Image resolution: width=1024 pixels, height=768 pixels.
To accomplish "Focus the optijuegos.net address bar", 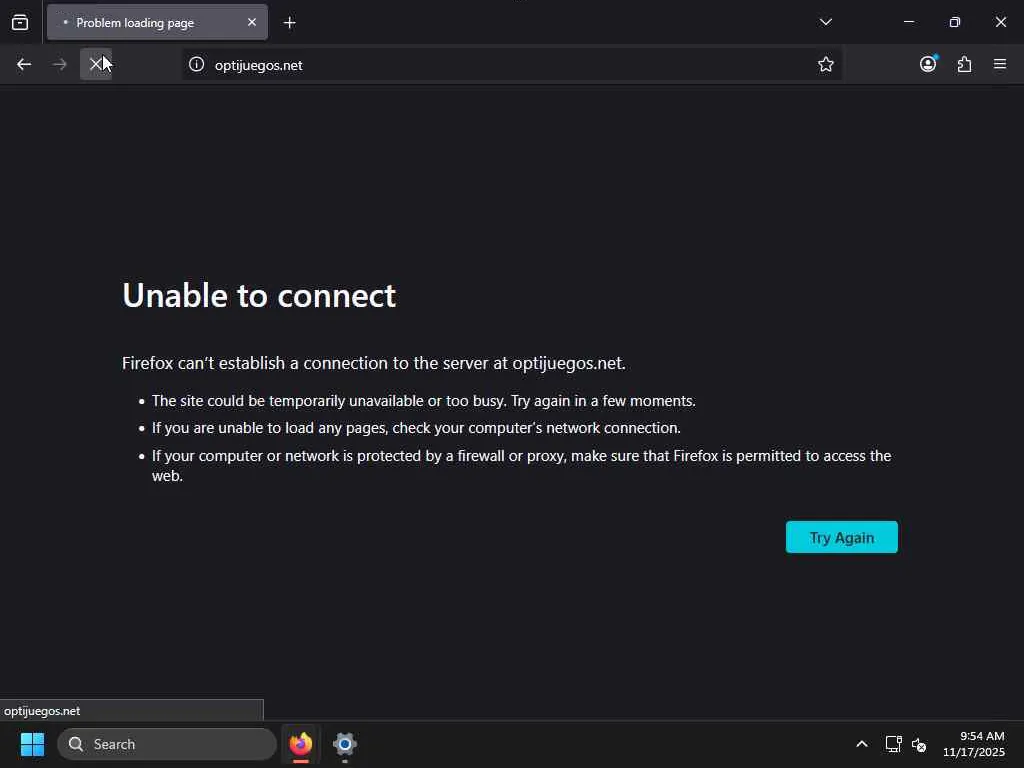I will click(x=511, y=65).
